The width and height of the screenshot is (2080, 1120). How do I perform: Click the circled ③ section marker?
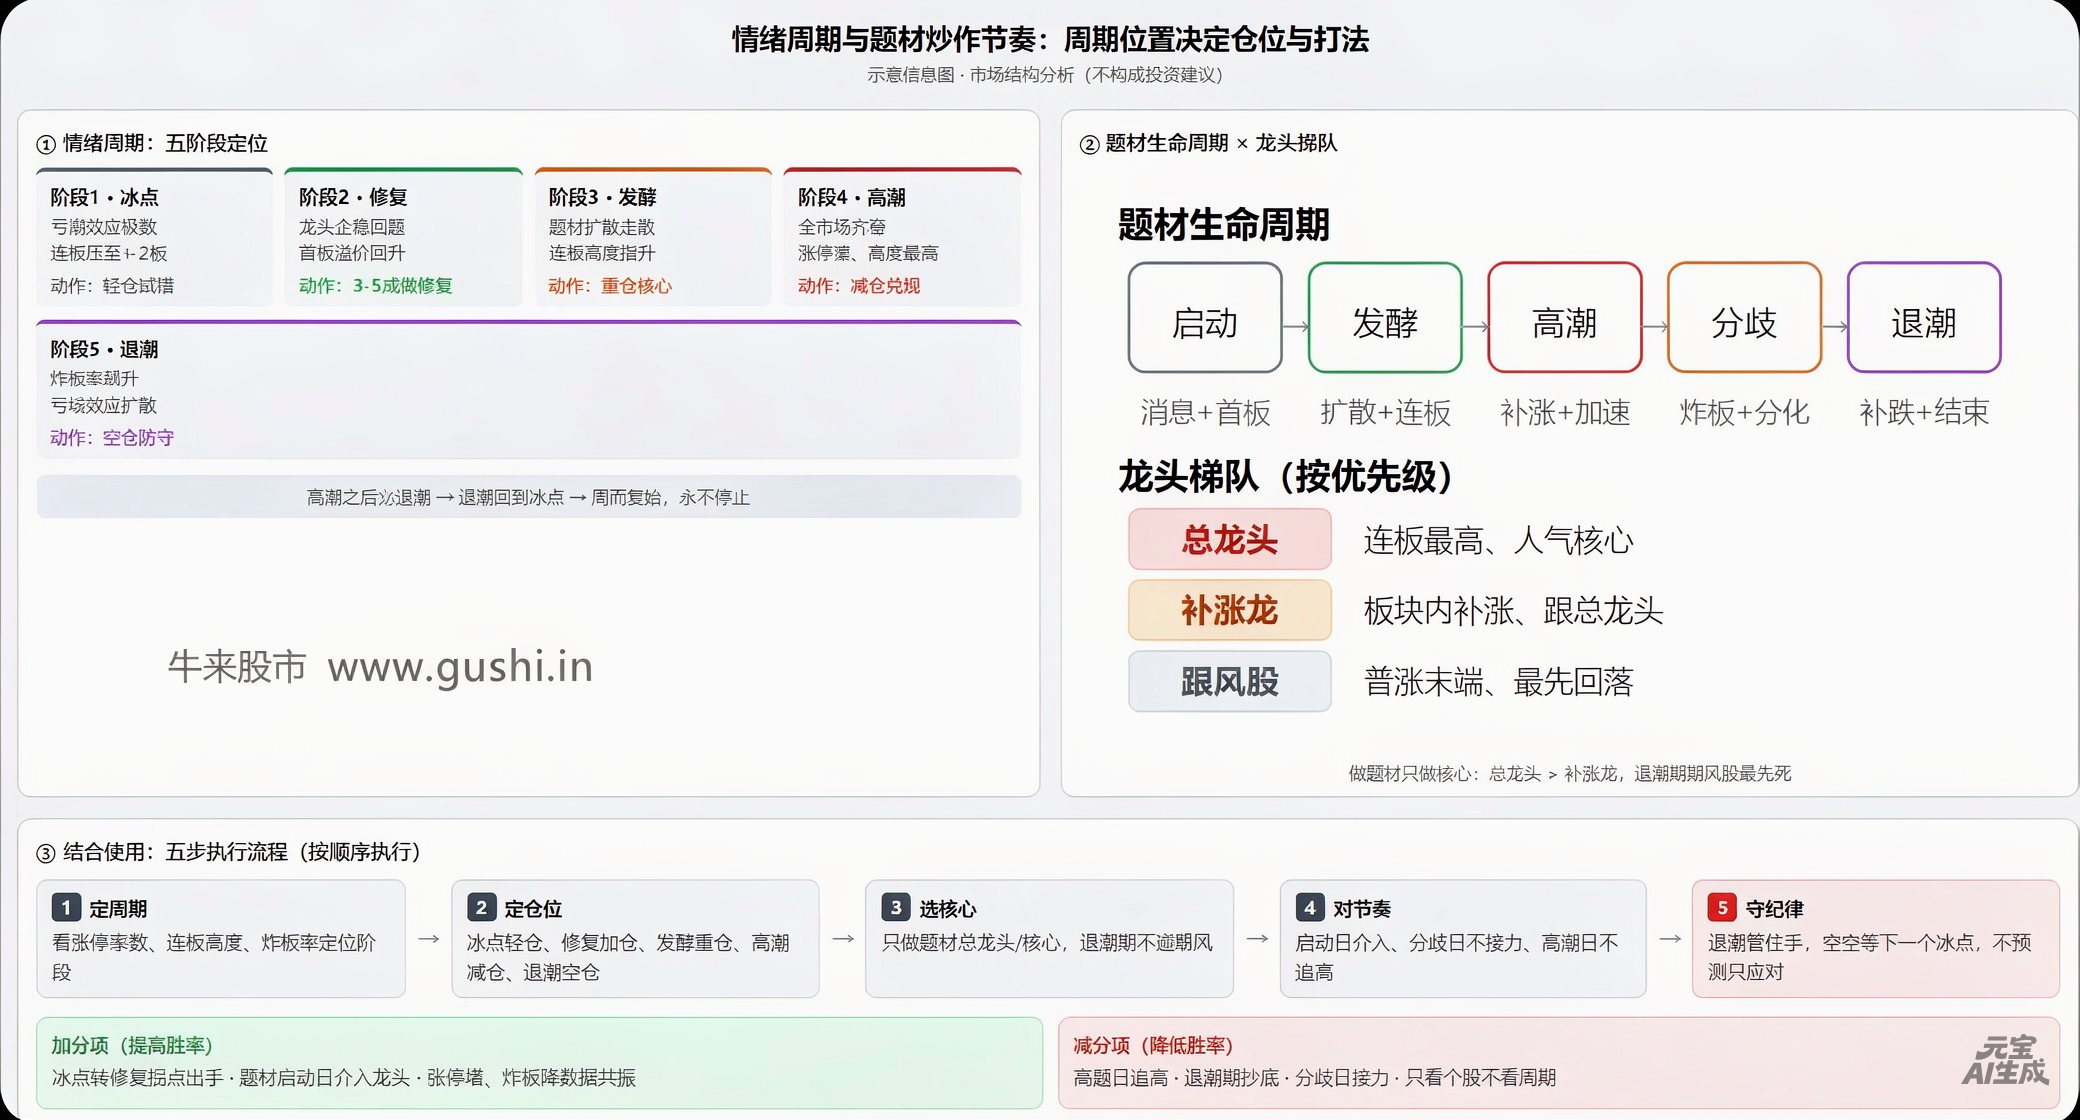pyautogui.click(x=46, y=853)
